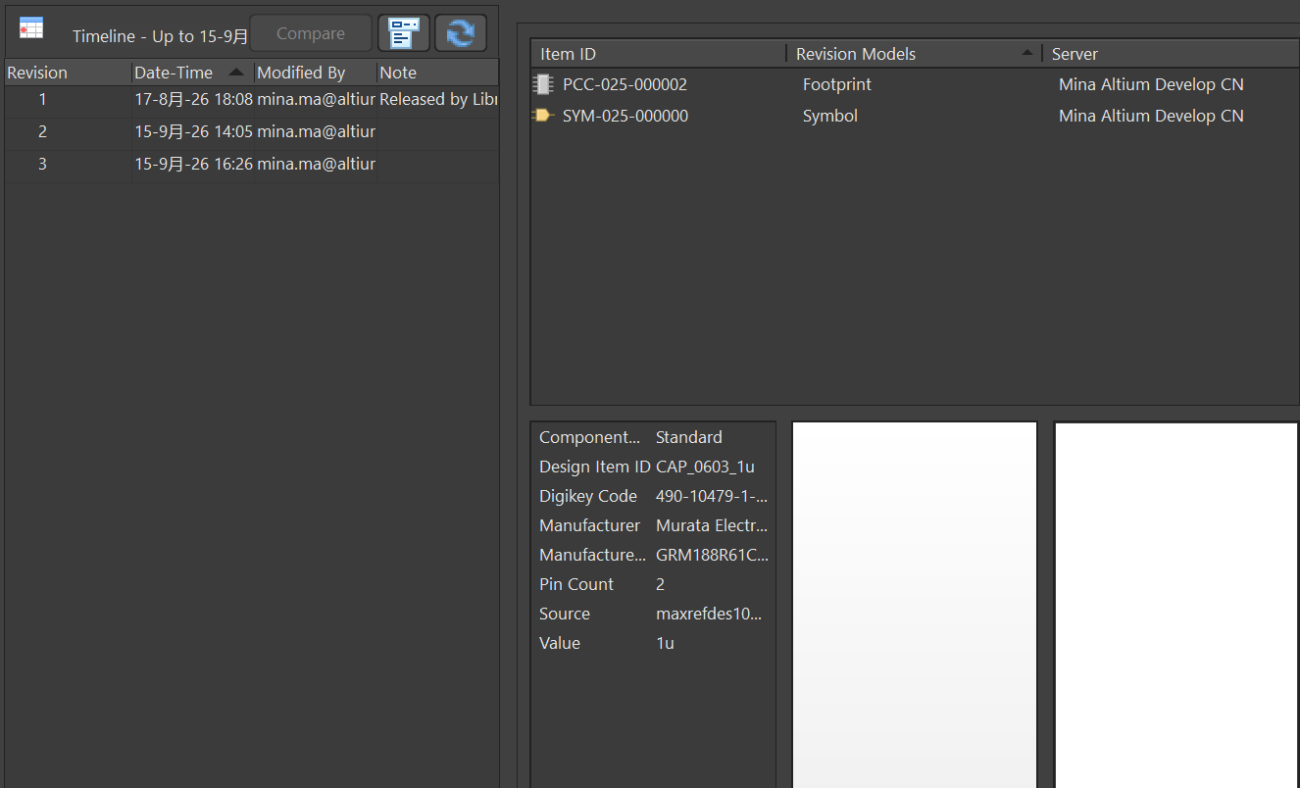Screen dimensions: 1300x788
Task: Click the second white model preview pane
Action: coord(1177,605)
